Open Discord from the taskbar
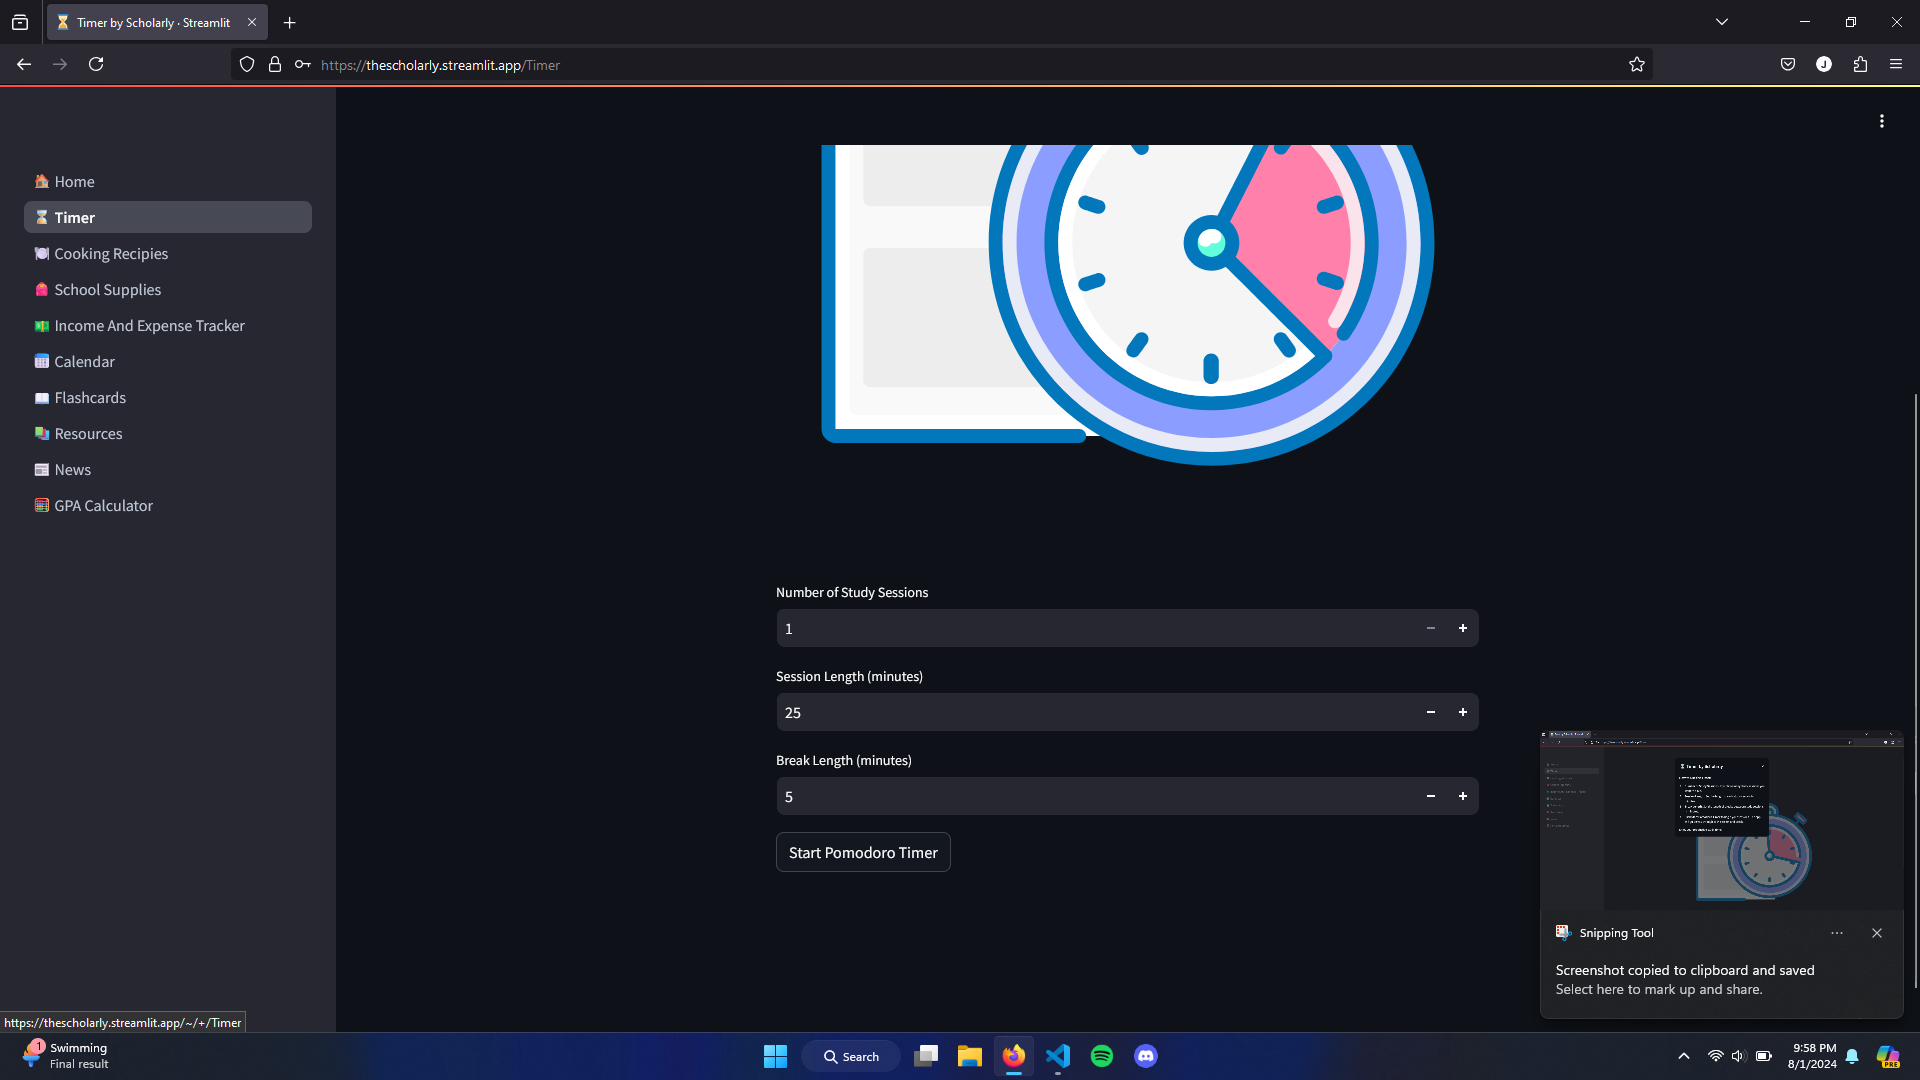 1145,1056
